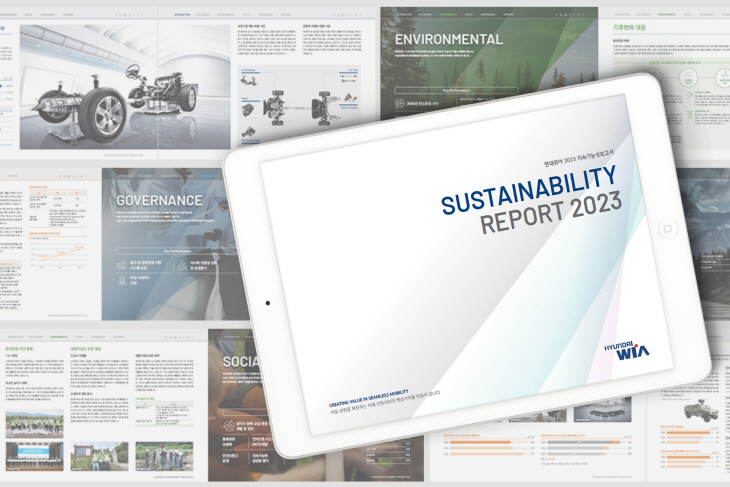Image resolution: width=730 pixels, height=487 pixels.
Task: Click the tablet's front camera dot
Action: (268, 303)
